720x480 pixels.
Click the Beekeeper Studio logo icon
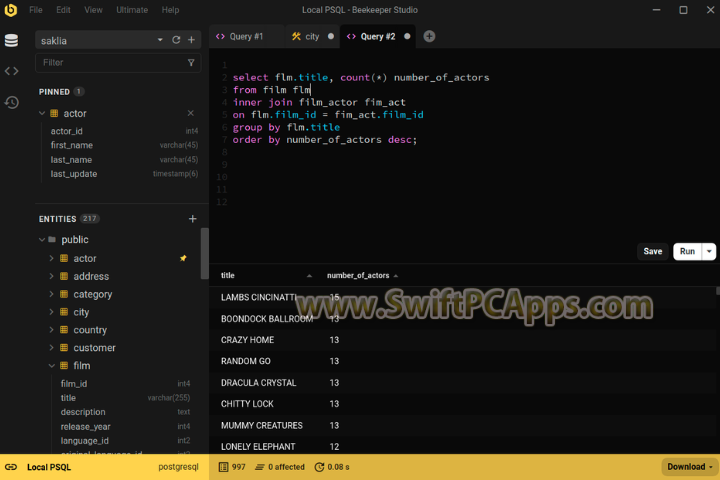(11, 10)
